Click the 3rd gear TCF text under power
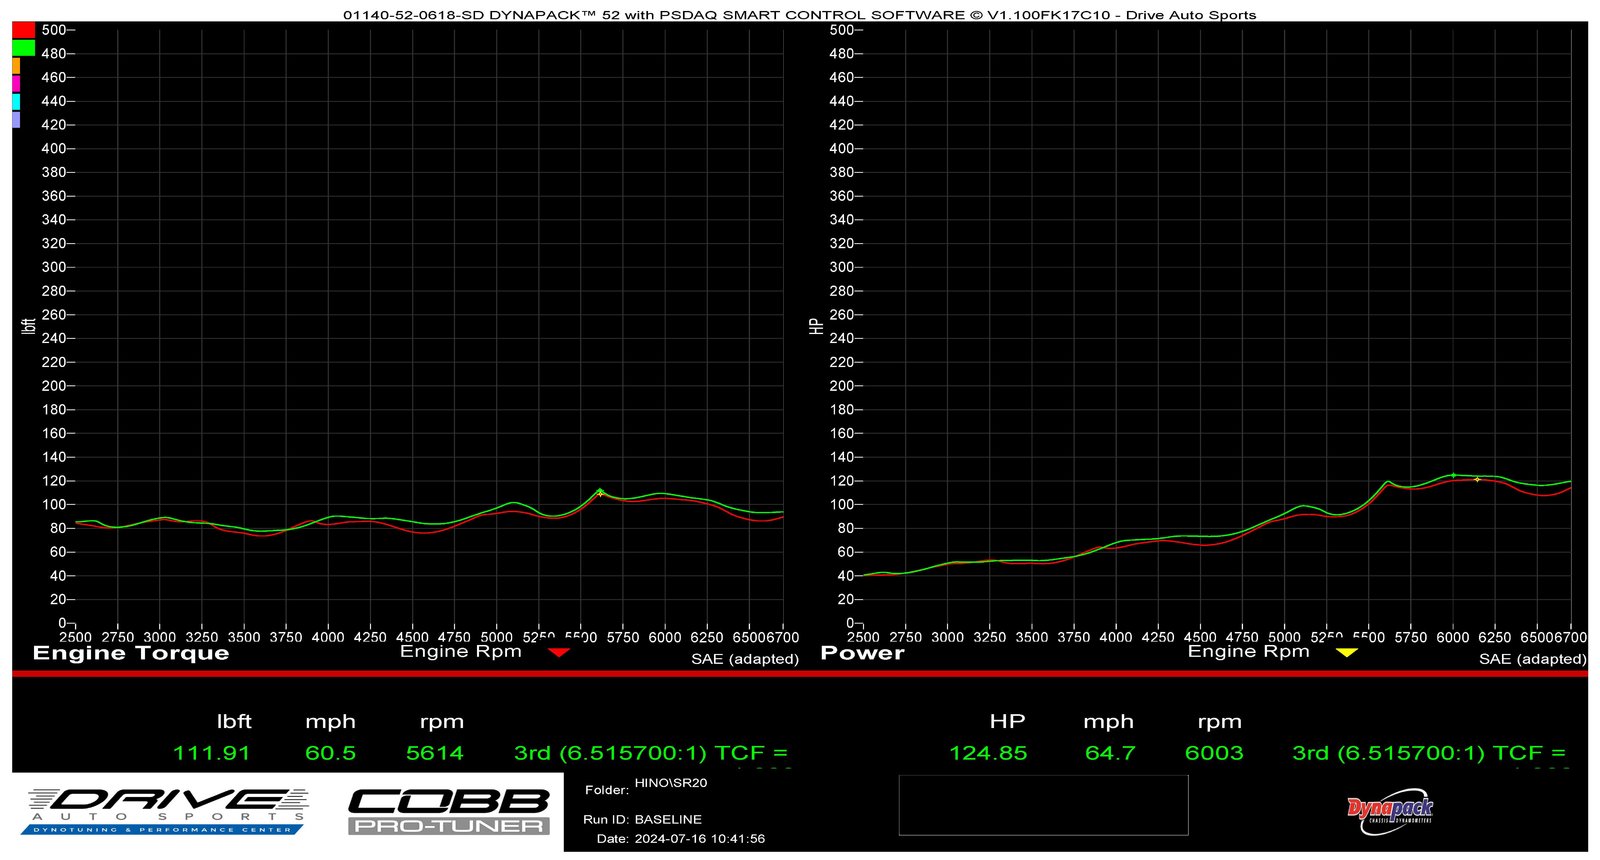Viewport: 1600px width, 860px height. coord(1429,753)
